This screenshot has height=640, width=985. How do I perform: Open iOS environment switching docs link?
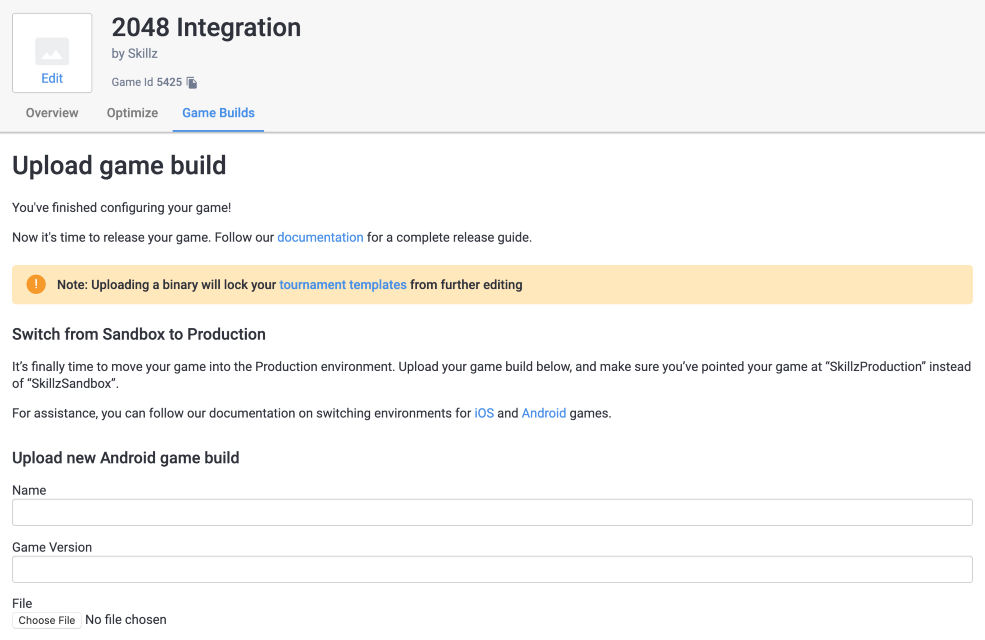(484, 413)
